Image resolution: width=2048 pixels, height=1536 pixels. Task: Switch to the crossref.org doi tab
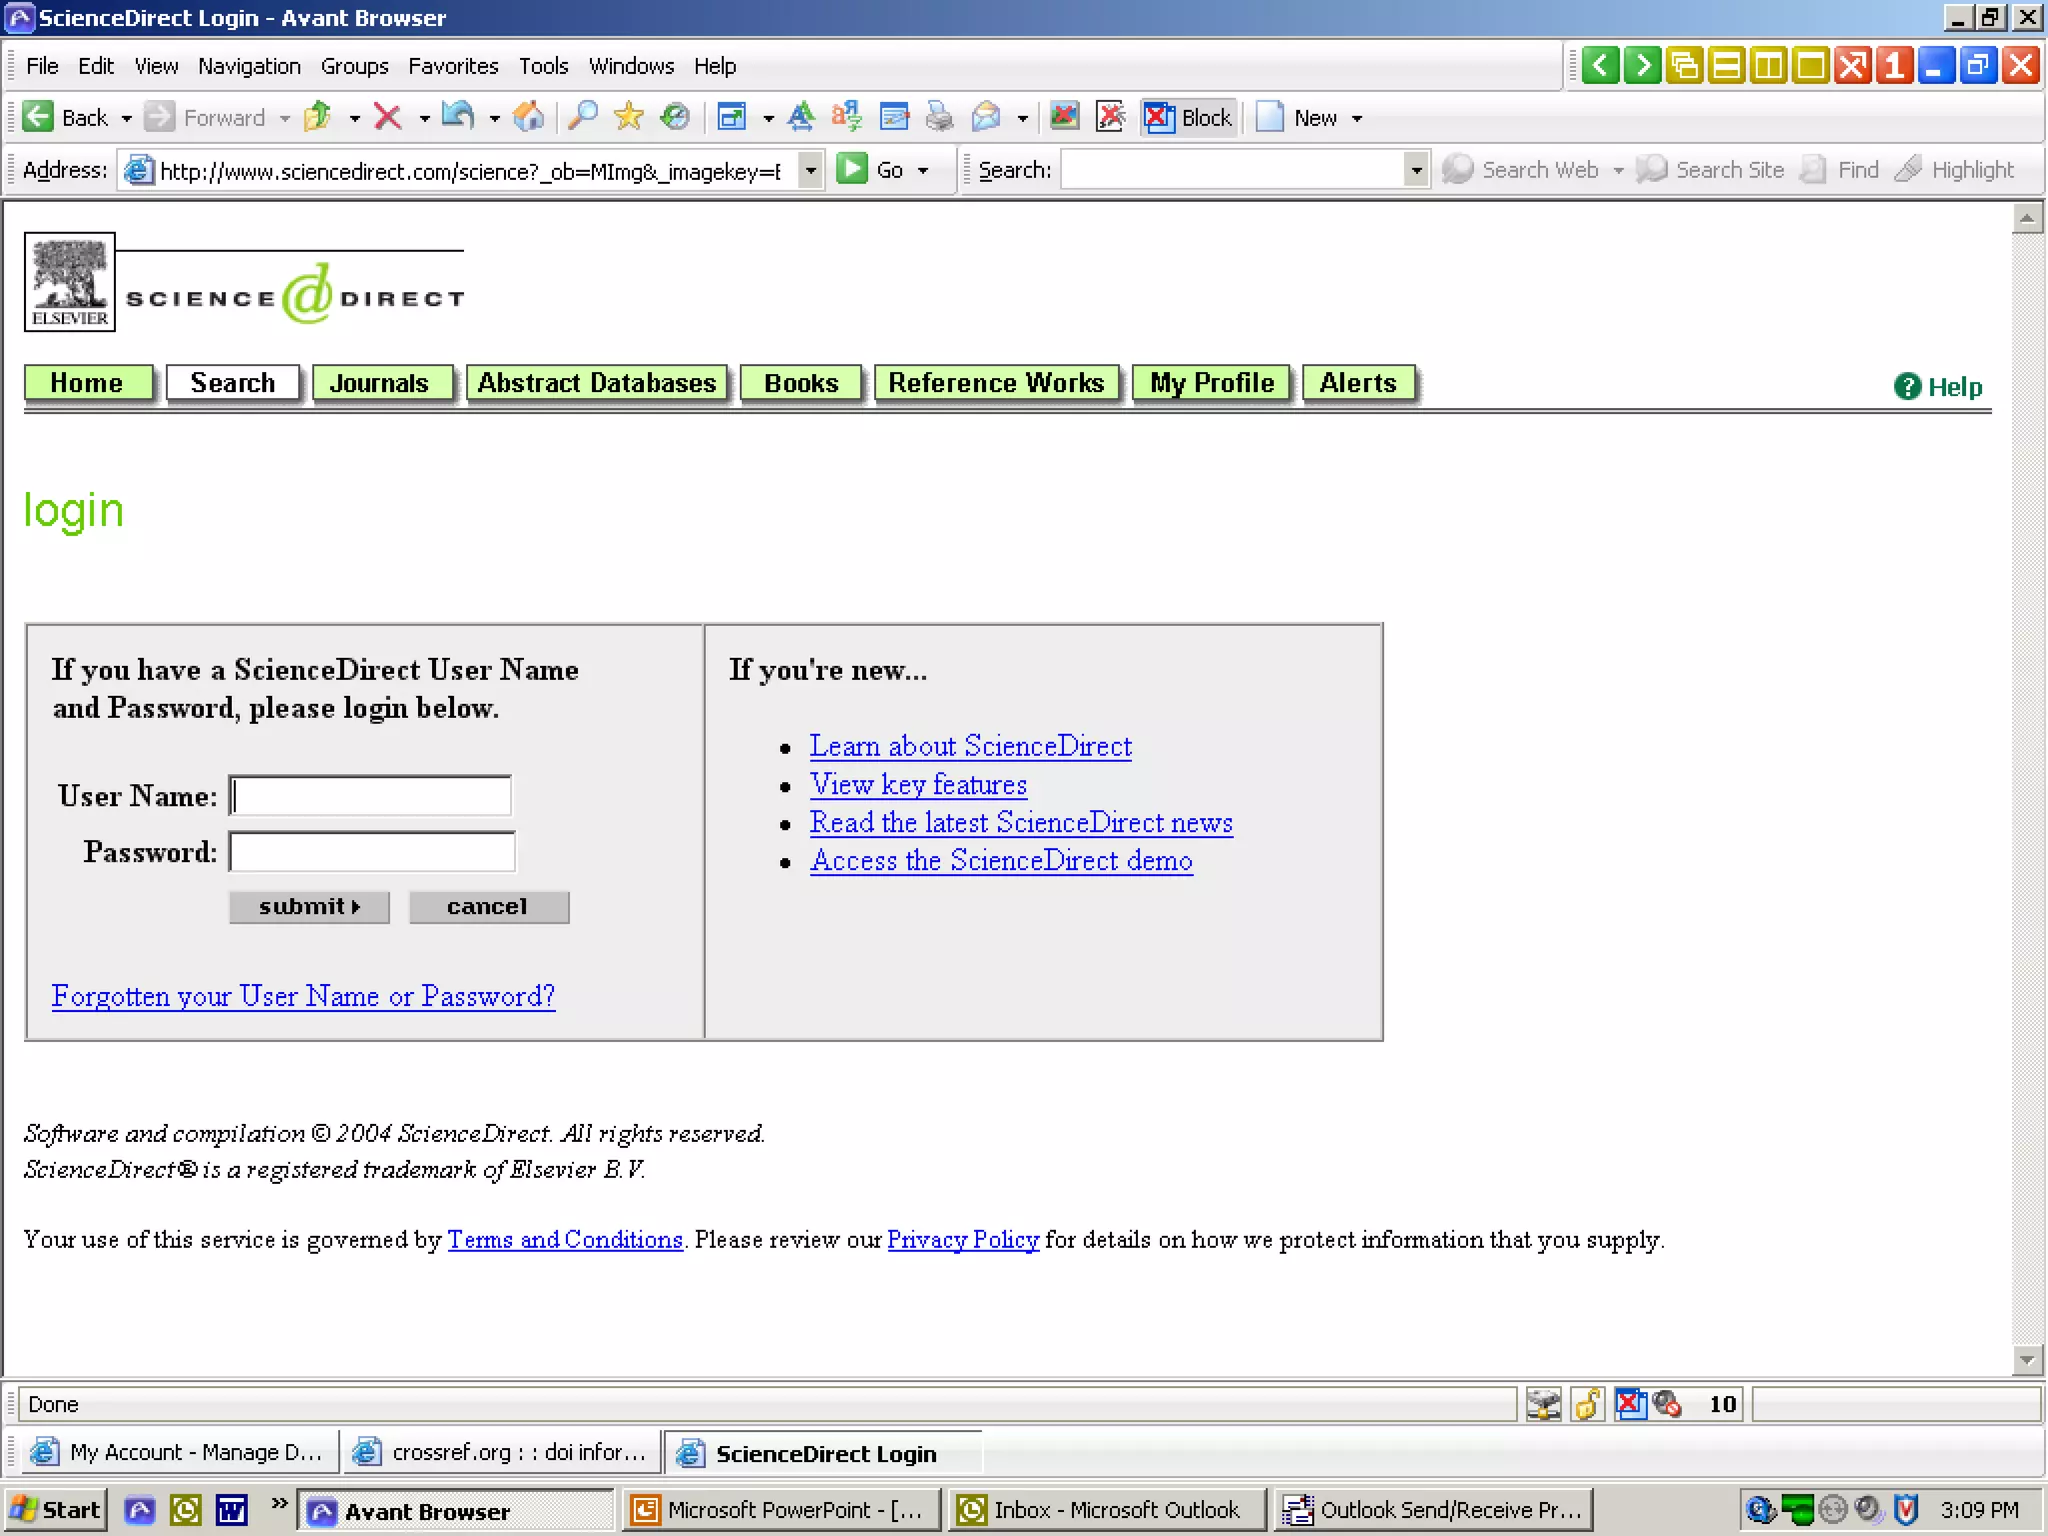[x=503, y=1452]
